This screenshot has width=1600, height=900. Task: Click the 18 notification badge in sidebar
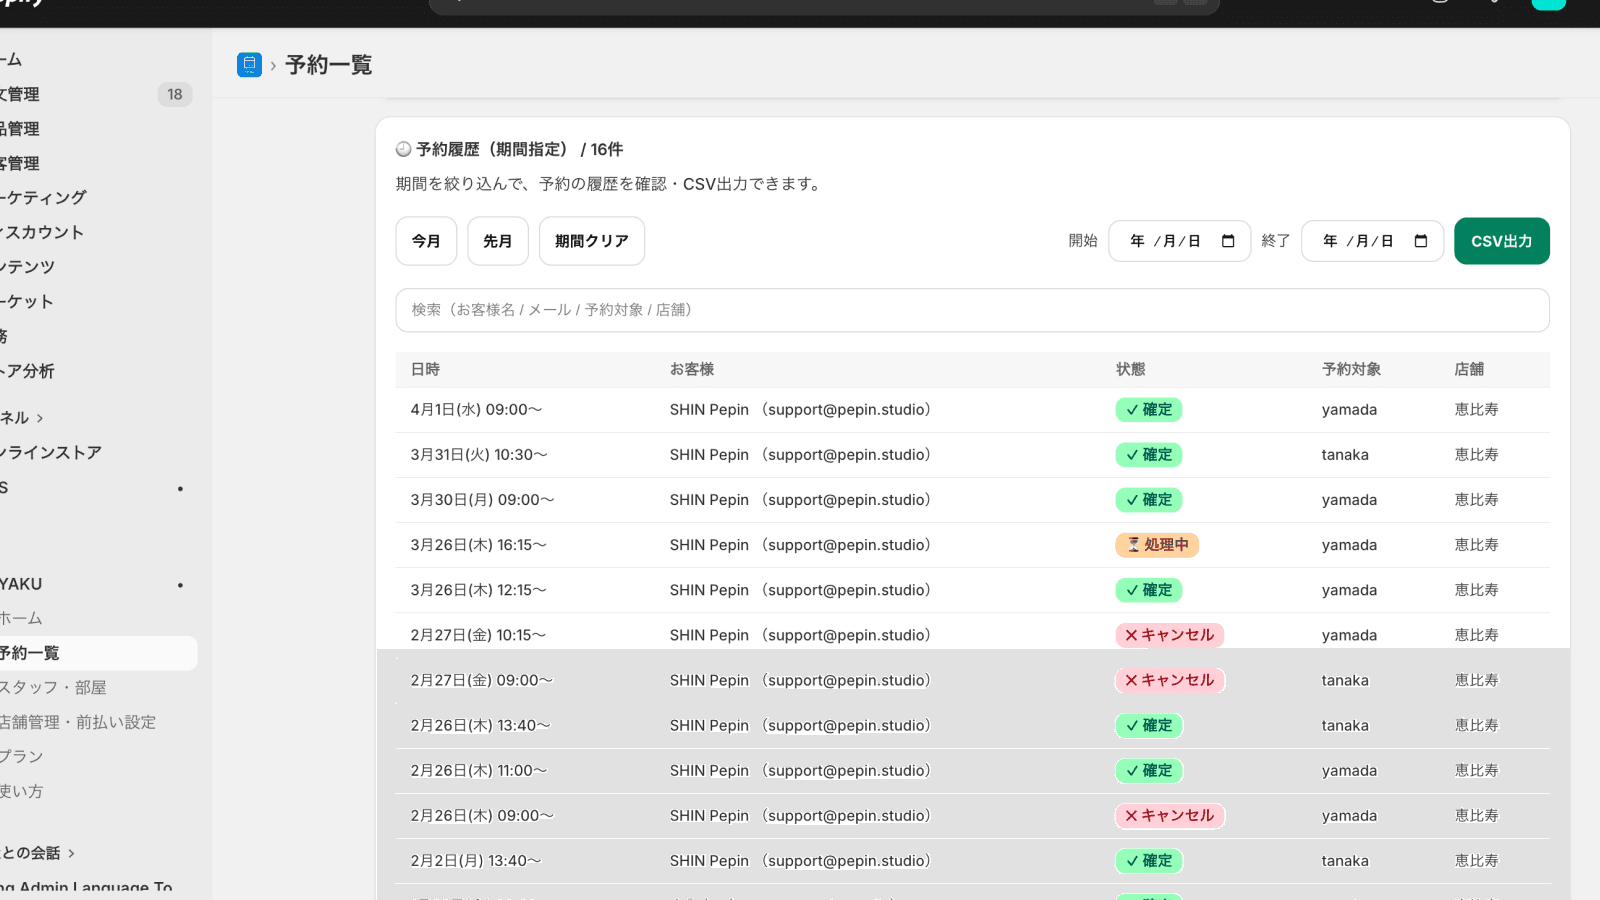(x=175, y=94)
